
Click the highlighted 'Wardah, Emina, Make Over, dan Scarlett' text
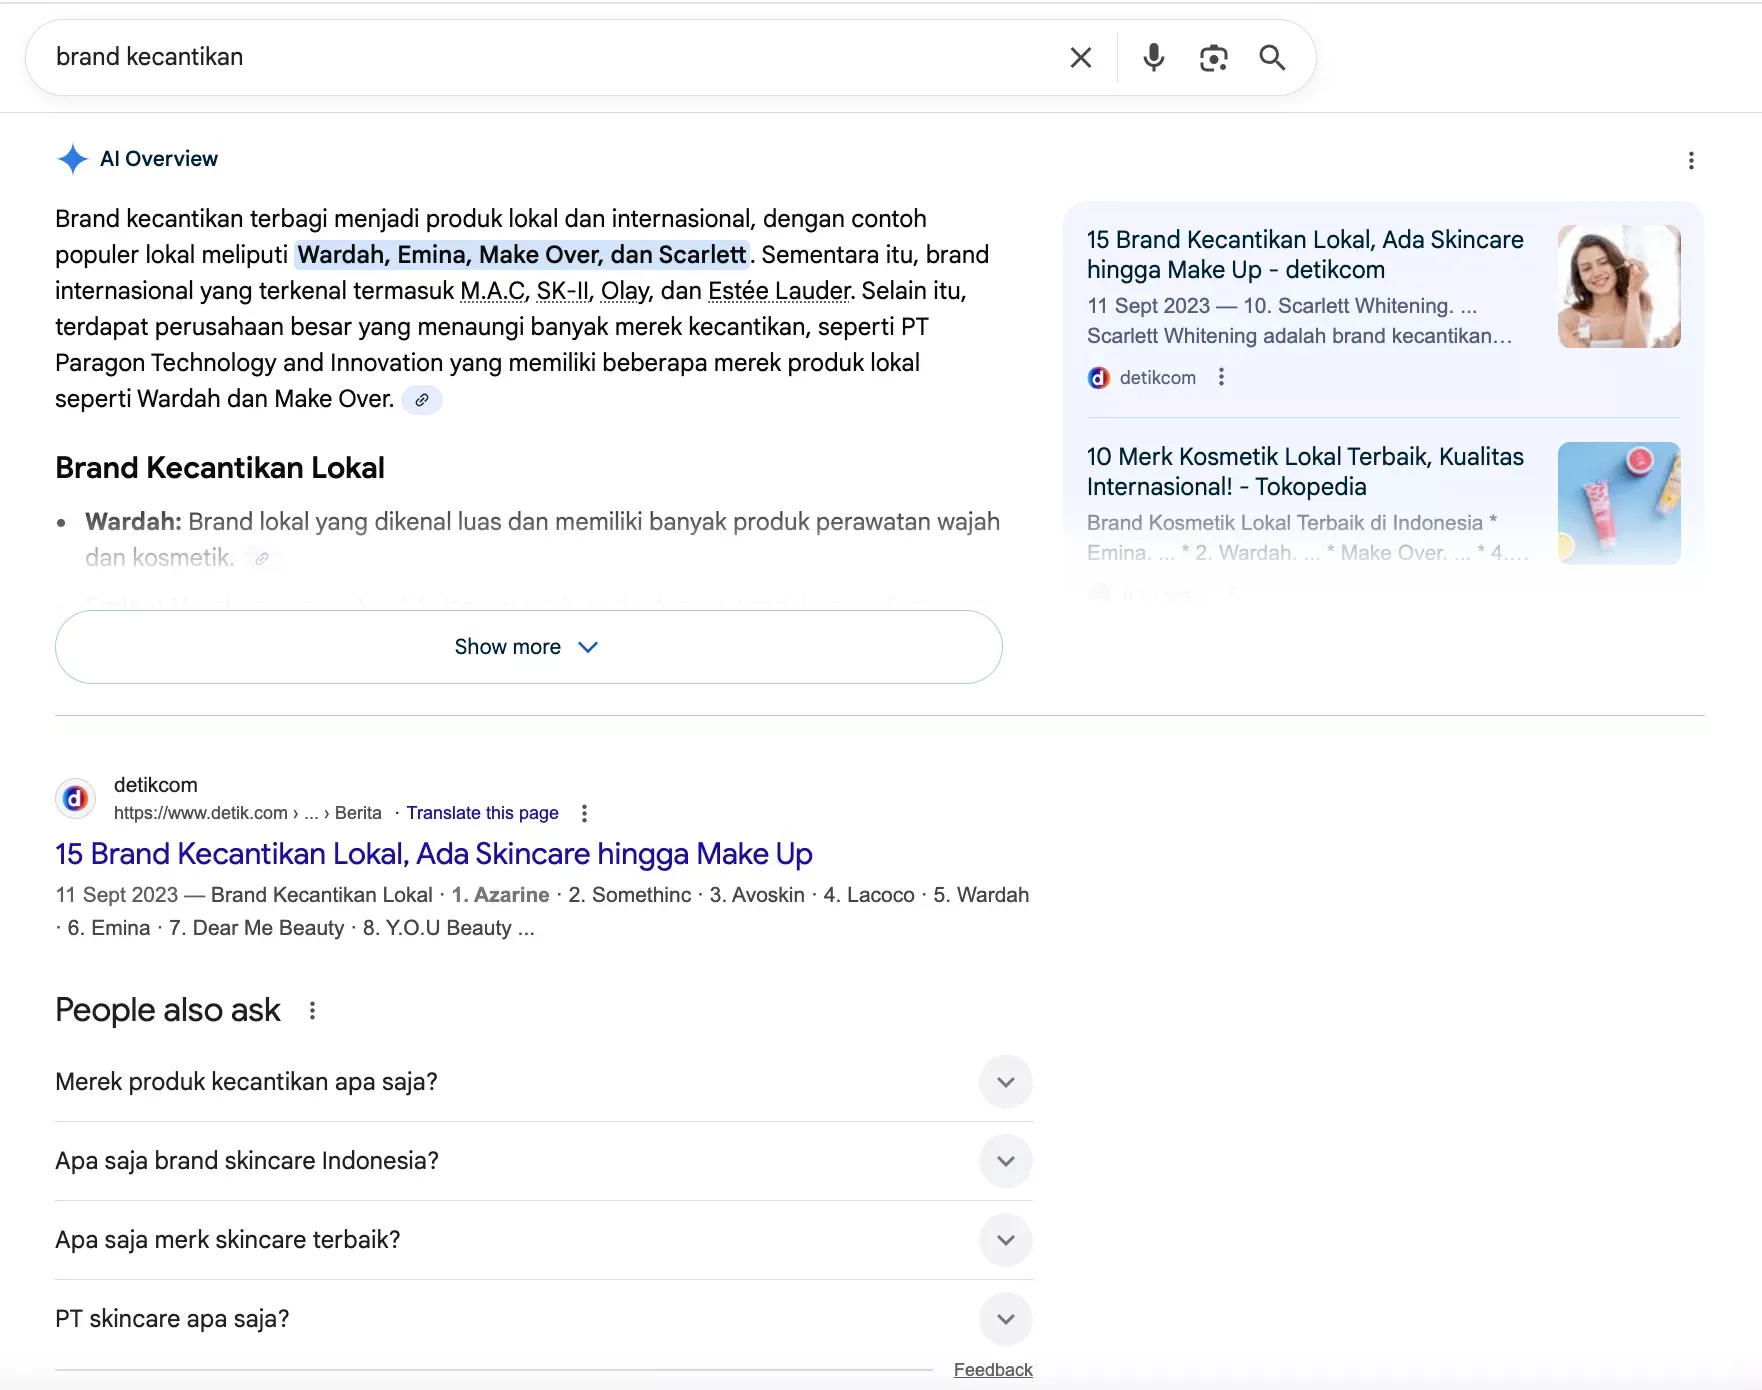[x=522, y=255]
